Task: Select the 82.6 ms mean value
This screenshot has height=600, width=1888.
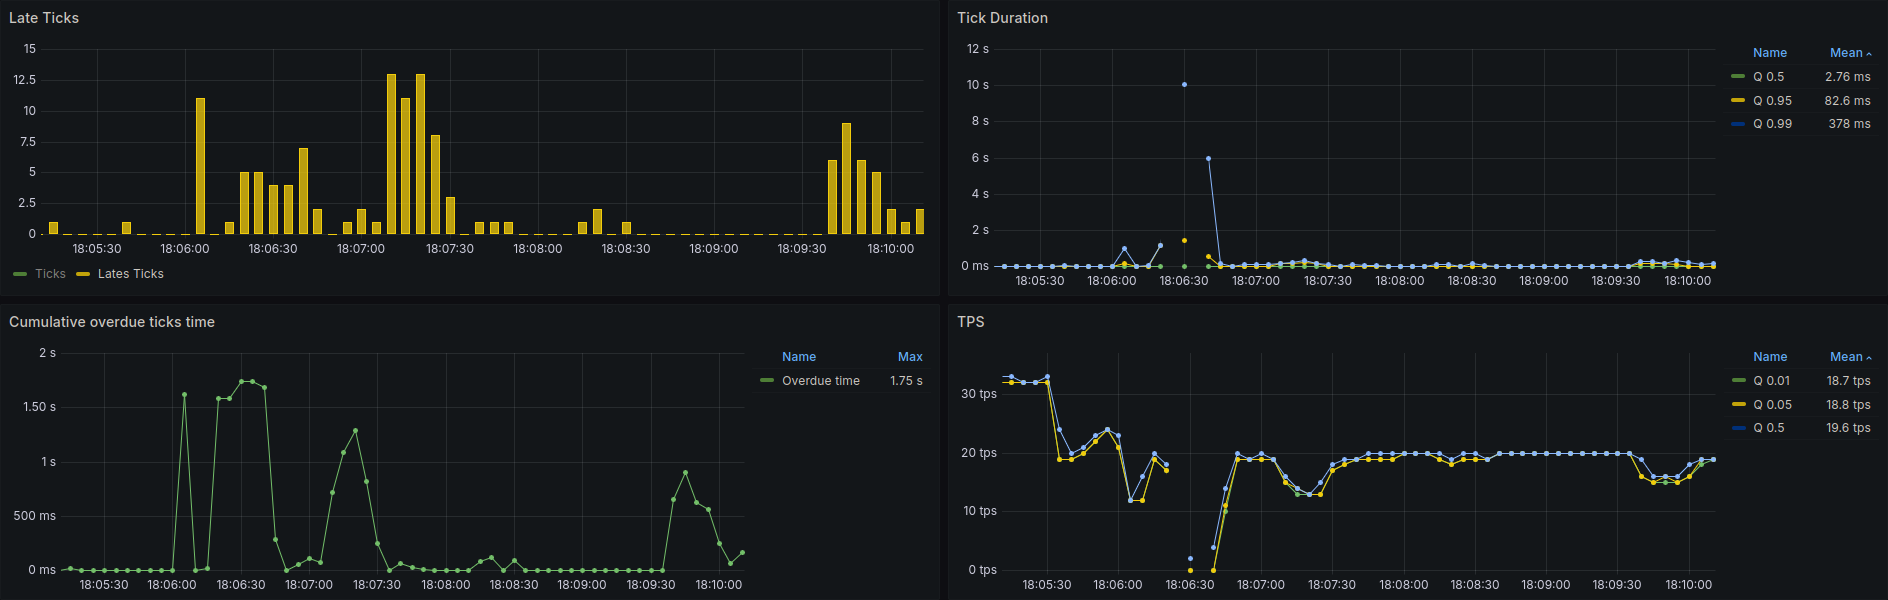Action: pos(1847,101)
